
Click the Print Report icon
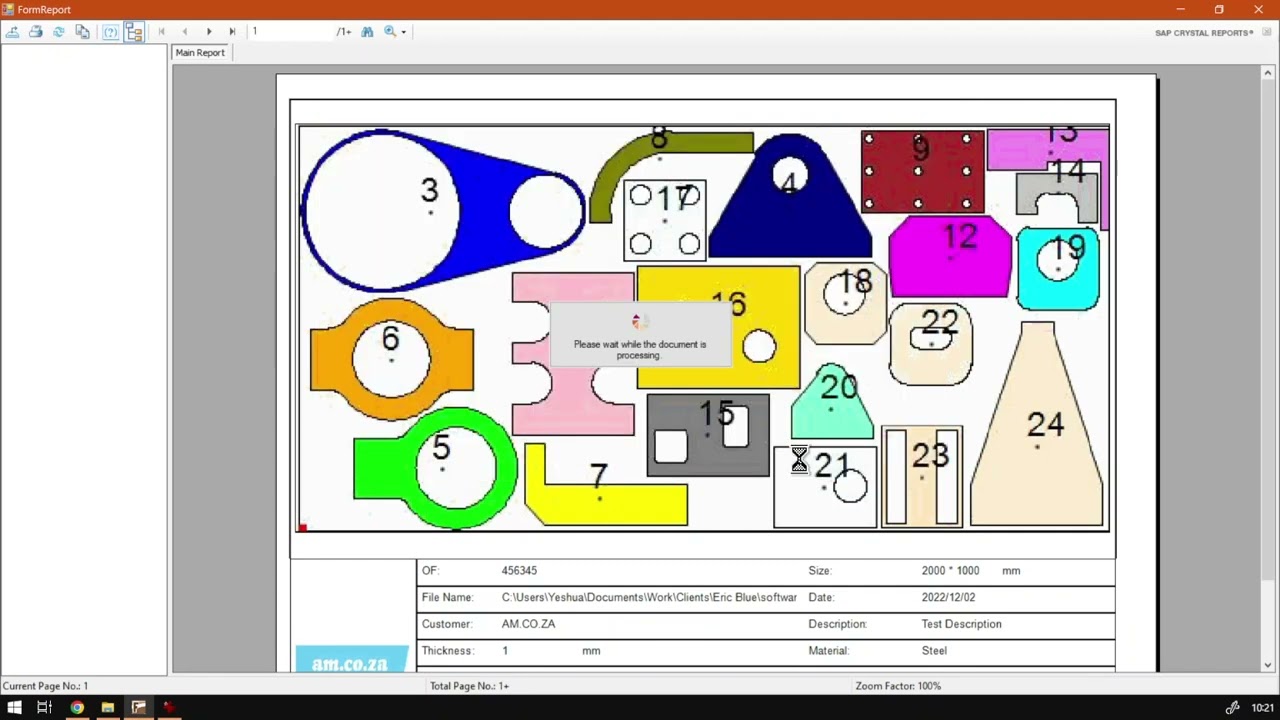[x=35, y=32]
